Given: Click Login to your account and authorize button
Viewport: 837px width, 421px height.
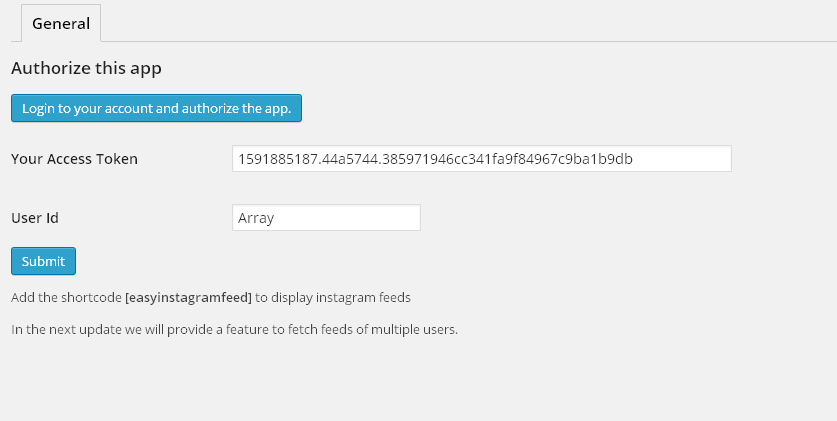Looking at the screenshot, I should (x=156, y=108).
